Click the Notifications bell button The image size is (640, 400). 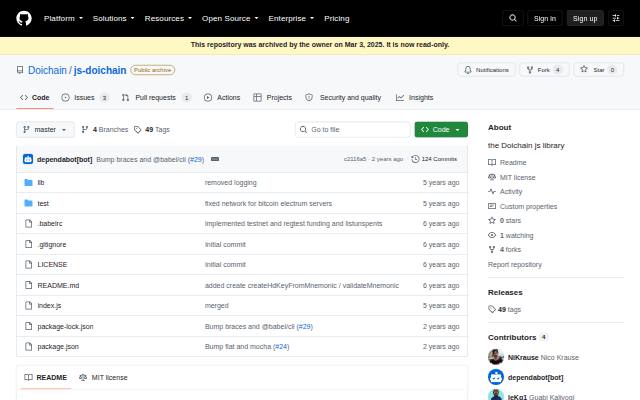[486, 70]
